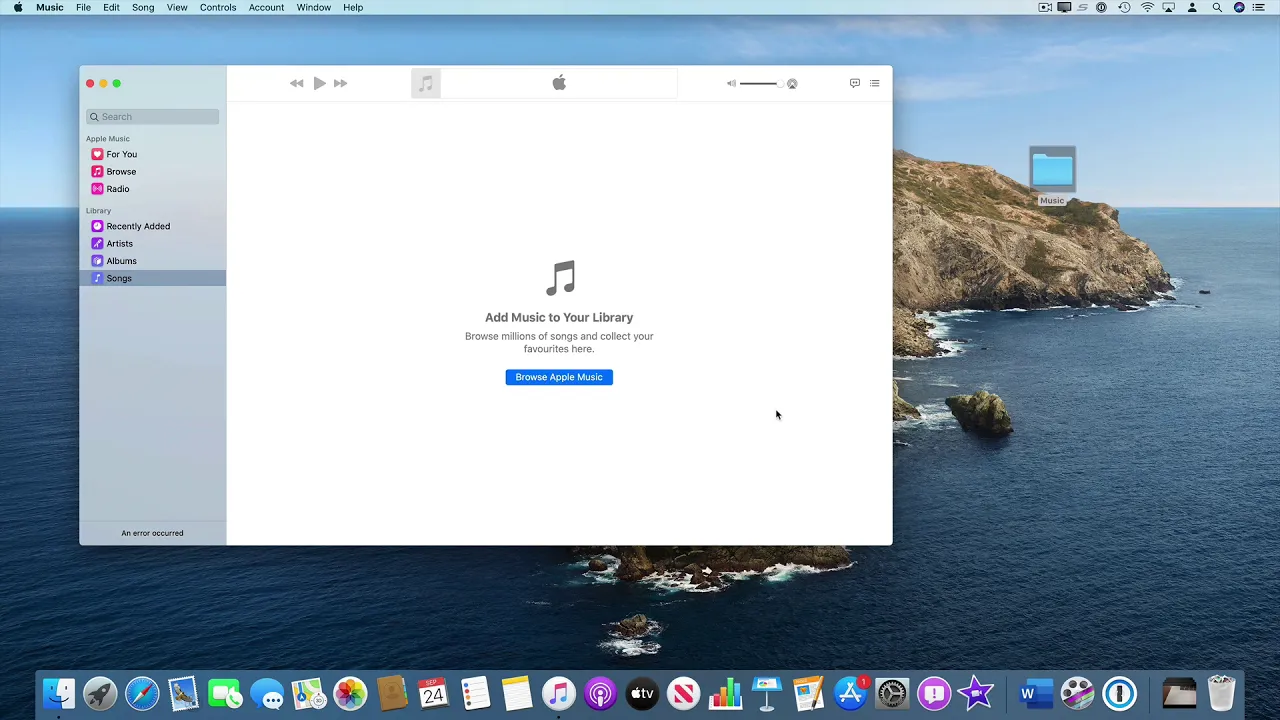The height and width of the screenshot is (720, 1280).
Task: Open Messages from the Dock
Action: click(x=267, y=693)
